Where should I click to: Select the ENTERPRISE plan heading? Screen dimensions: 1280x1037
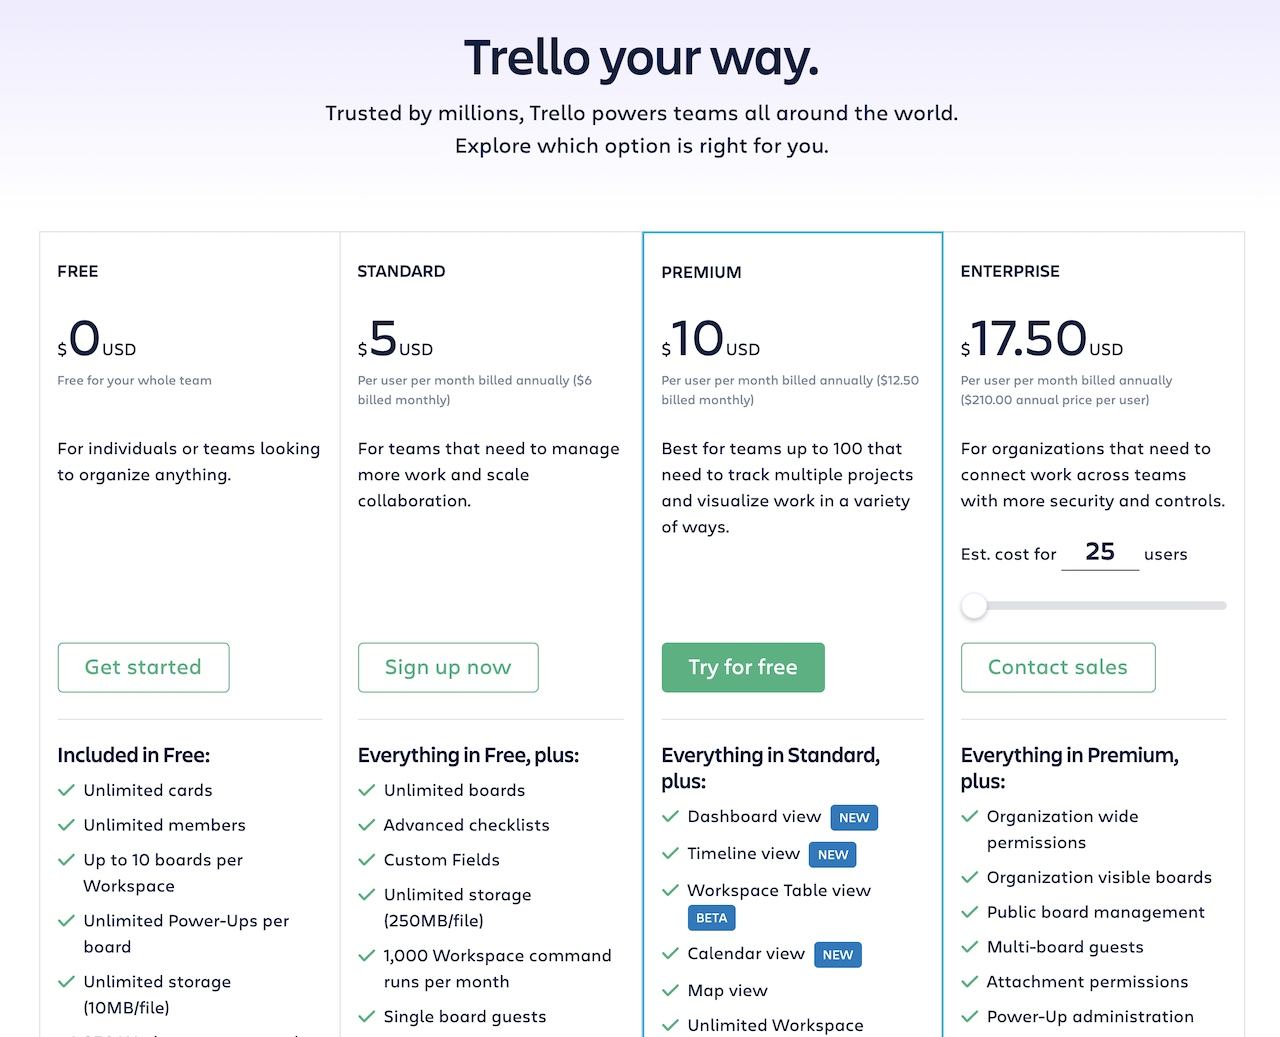point(1010,271)
